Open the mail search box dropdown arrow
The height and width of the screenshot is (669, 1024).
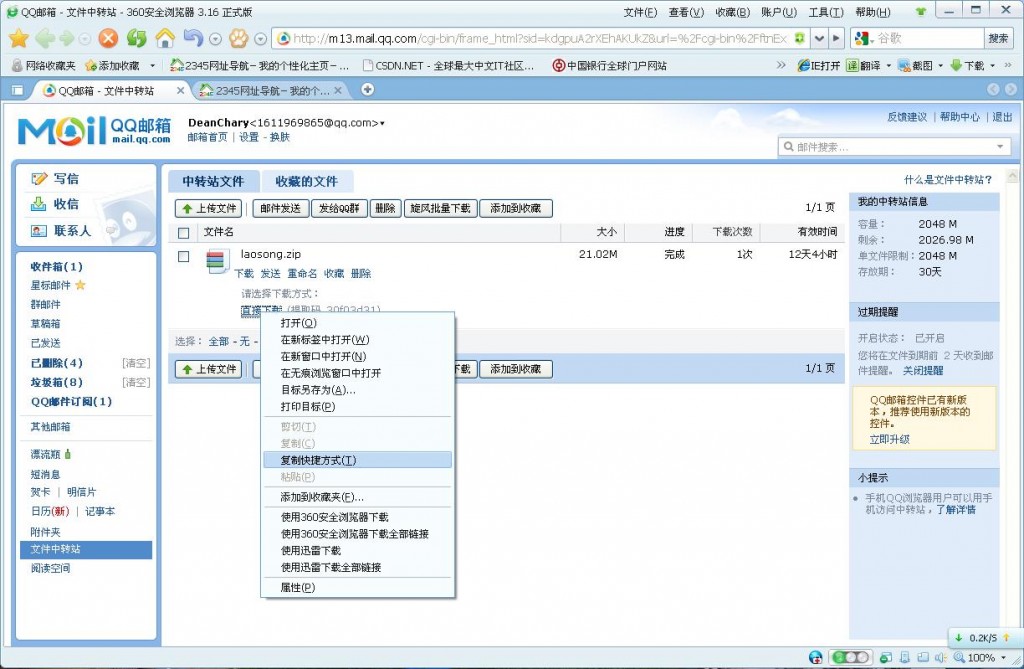coord(1000,146)
